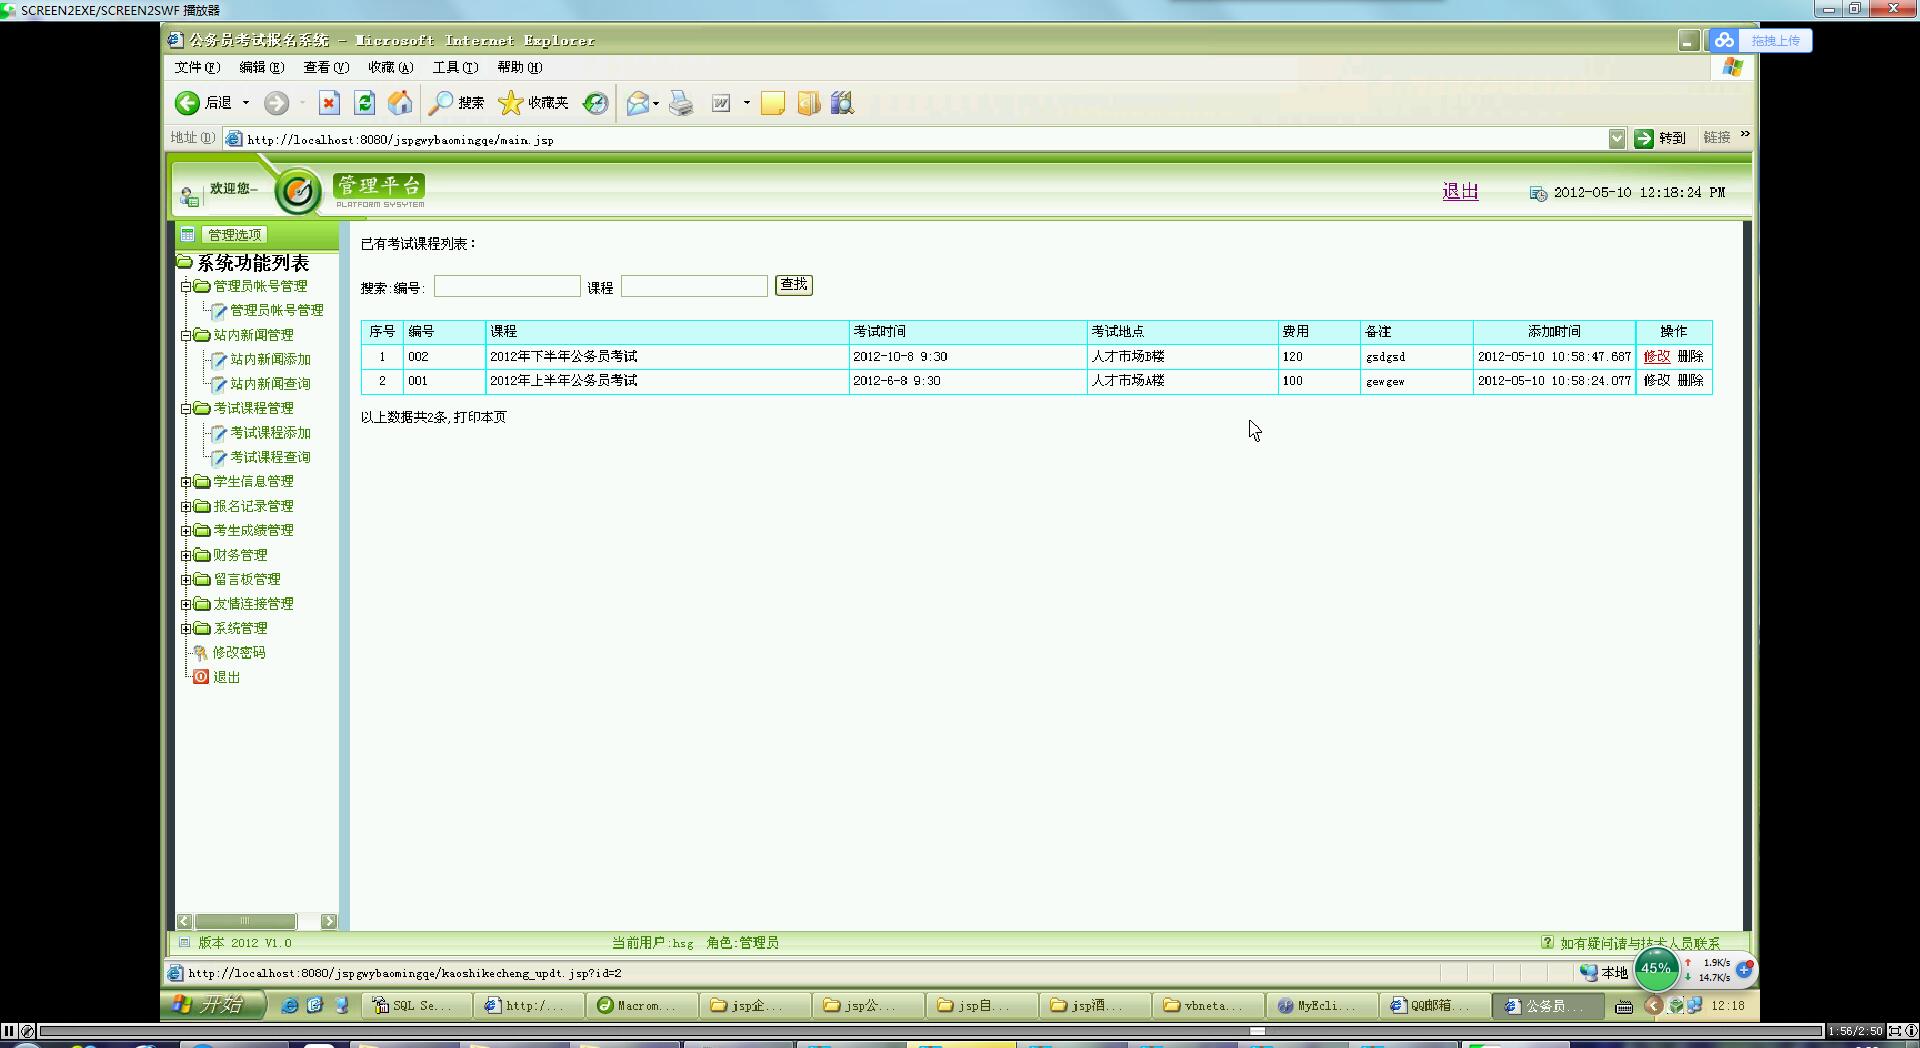The width and height of the screenshot is (1920, 1048).
Task: Click 修改 for course 002
Action: (1657, 356)
